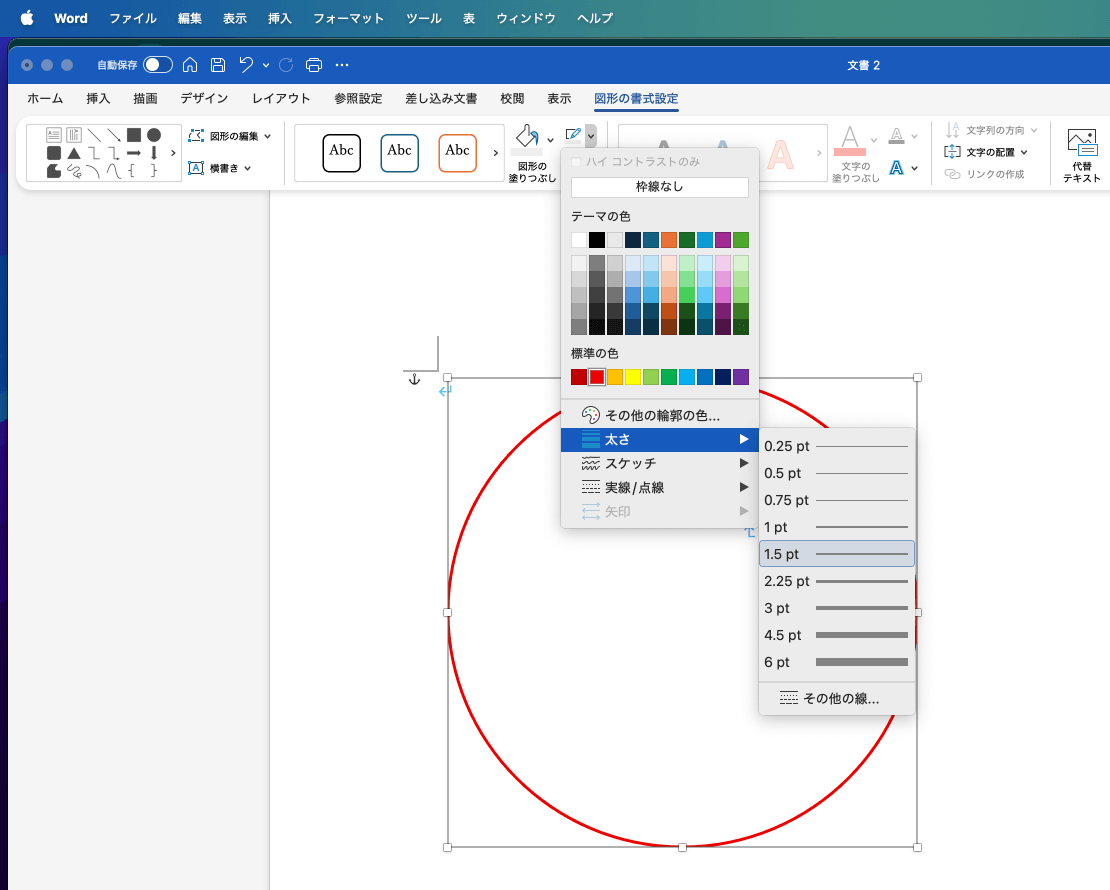Set line weight to 2.25 pt
Image resolution: width=1110 pixels, height=890 pixels.
837,581
